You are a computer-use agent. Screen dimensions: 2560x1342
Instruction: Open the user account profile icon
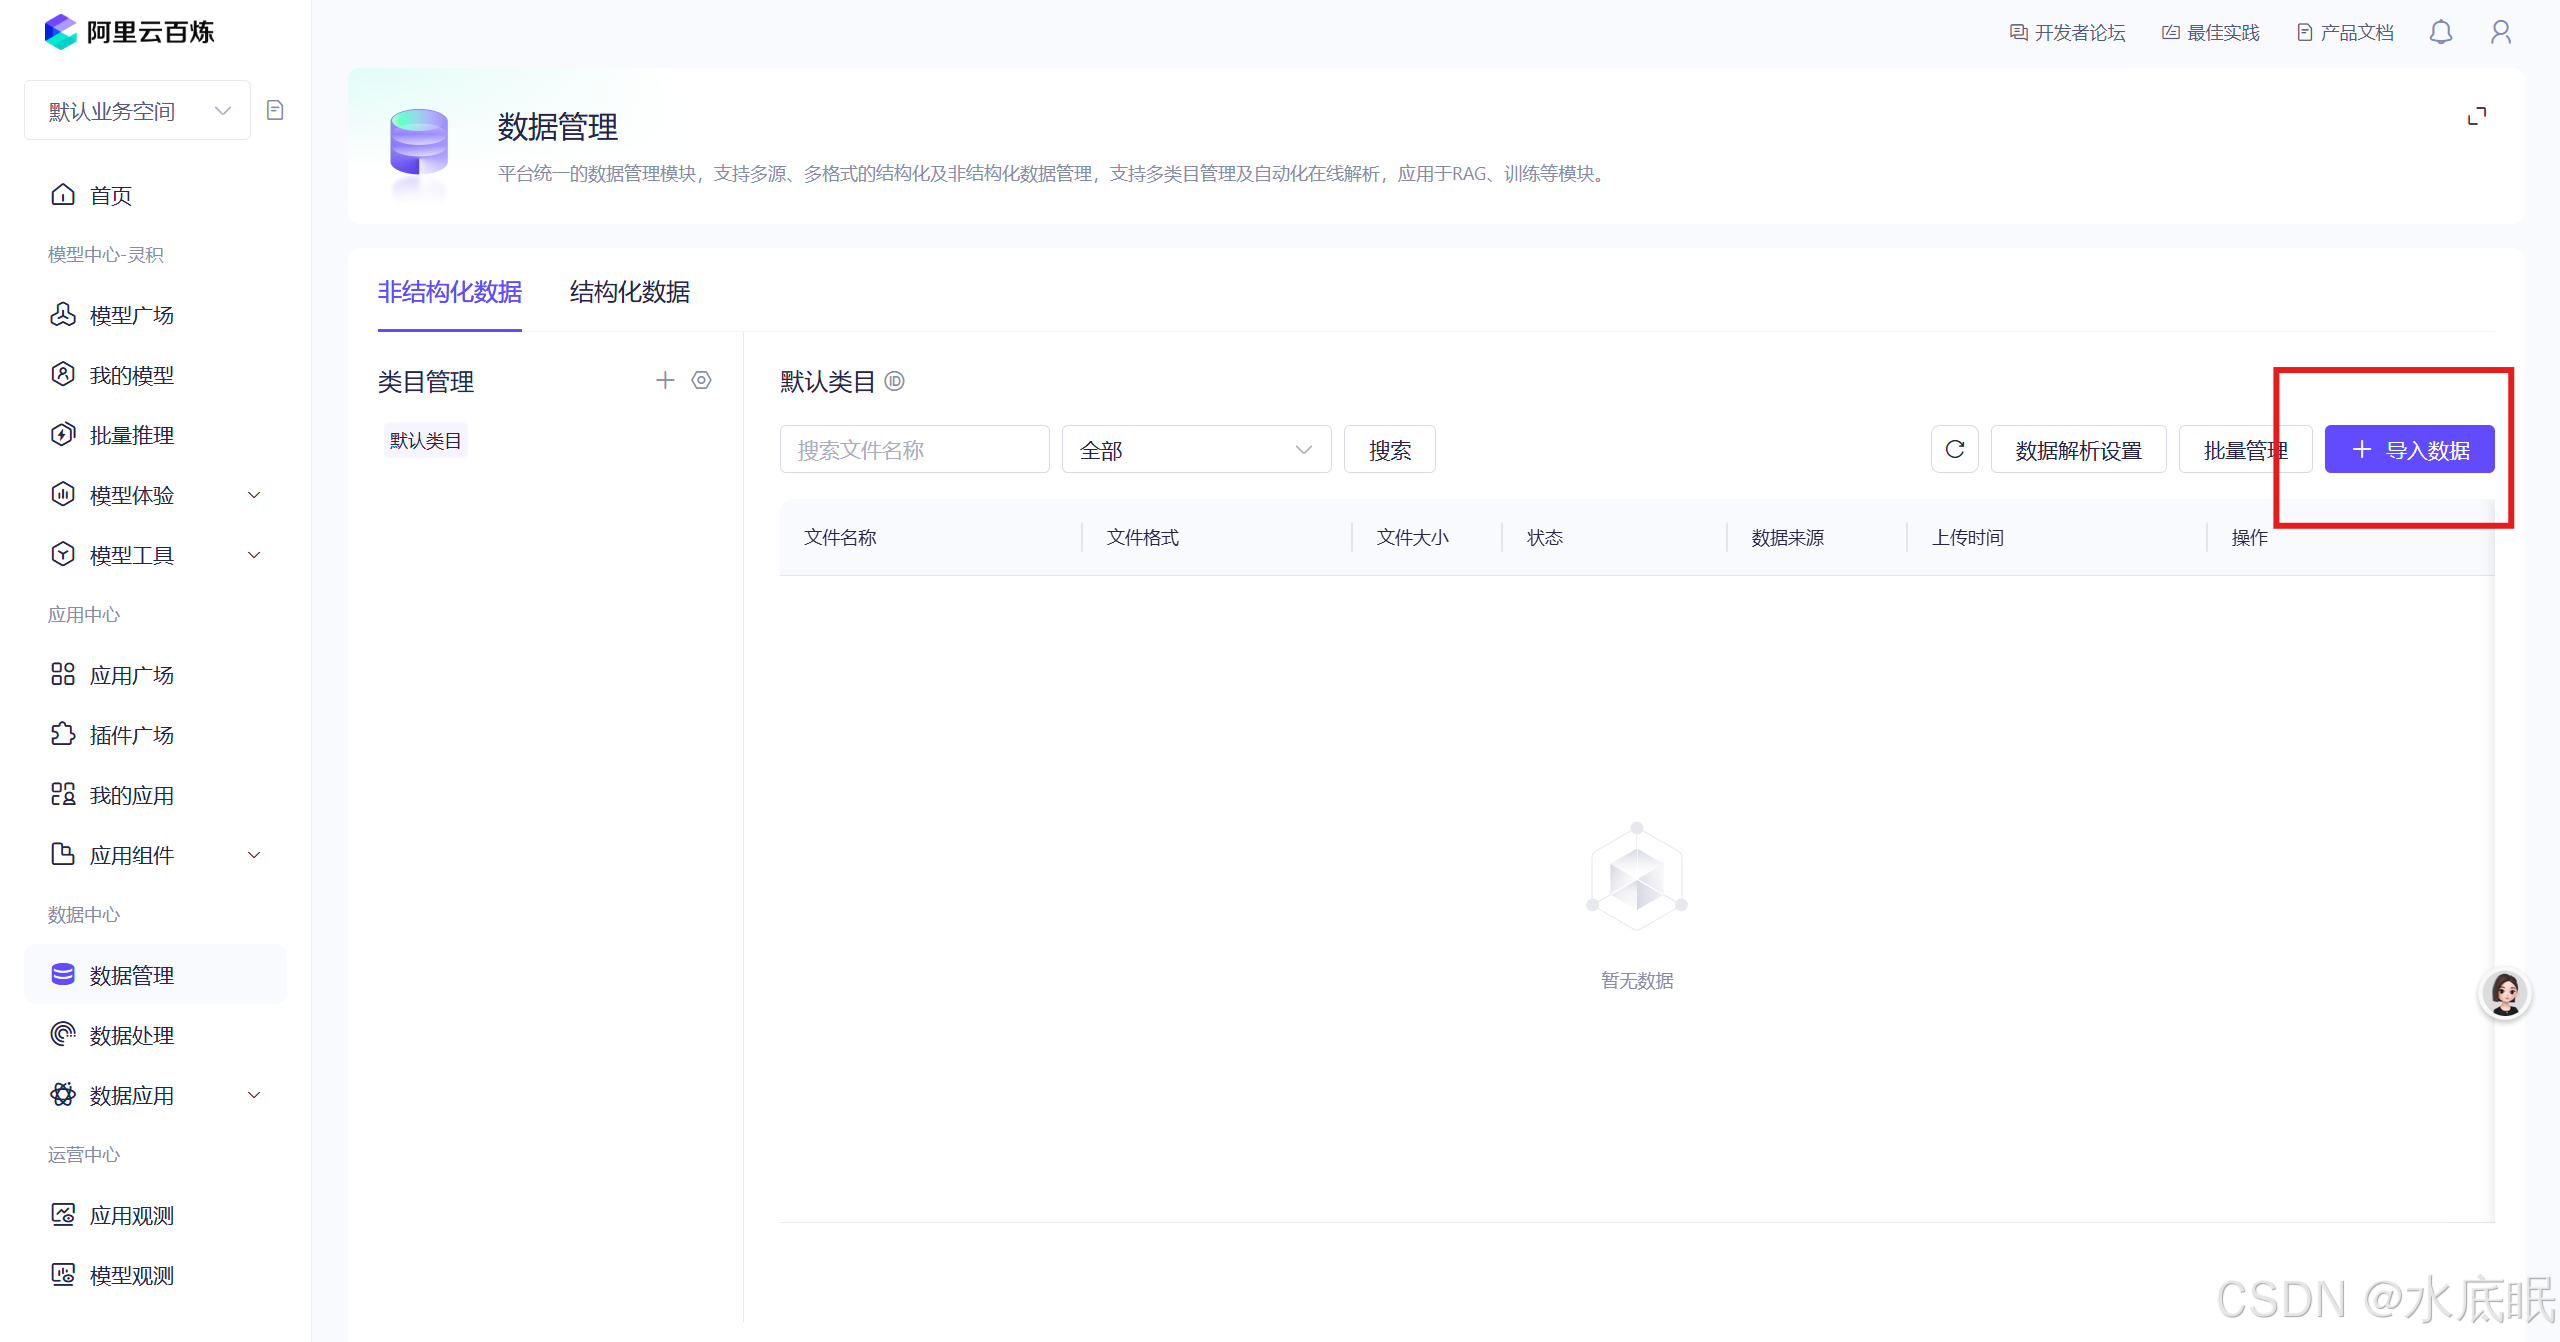pos(2500,33)
